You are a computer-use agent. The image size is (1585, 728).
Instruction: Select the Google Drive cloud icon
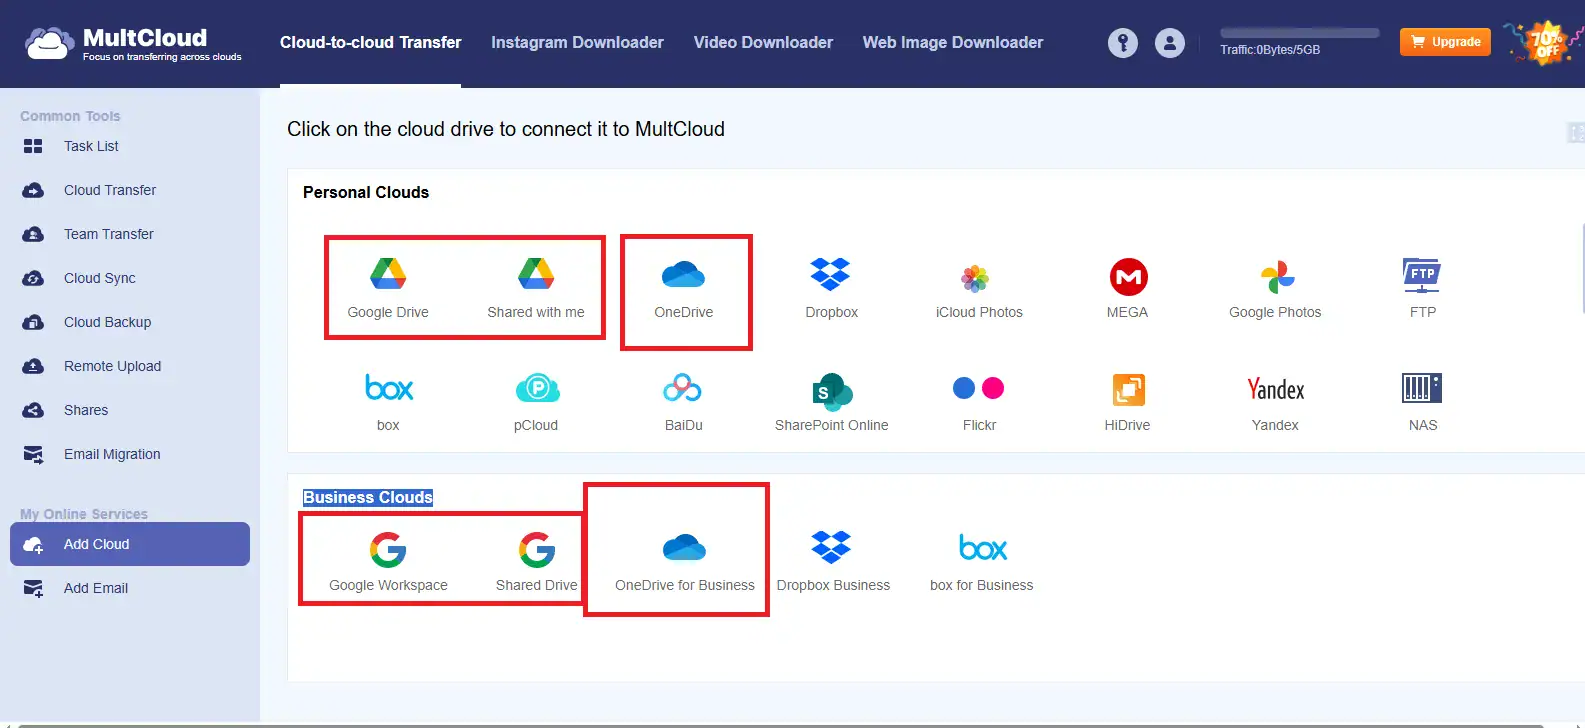388,275
